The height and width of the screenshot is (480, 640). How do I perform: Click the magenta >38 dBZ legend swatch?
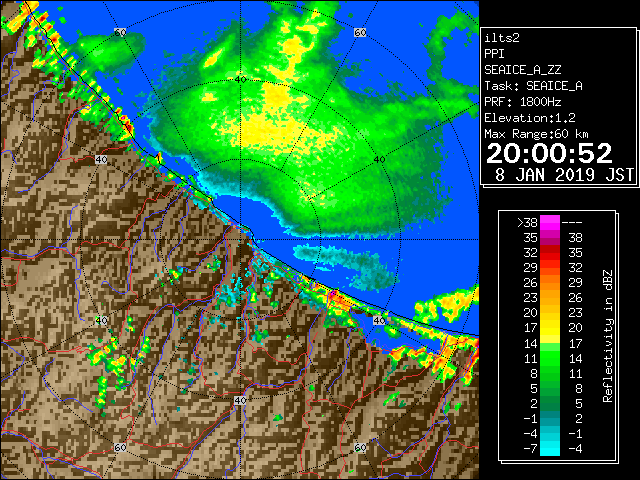[549, 222]
